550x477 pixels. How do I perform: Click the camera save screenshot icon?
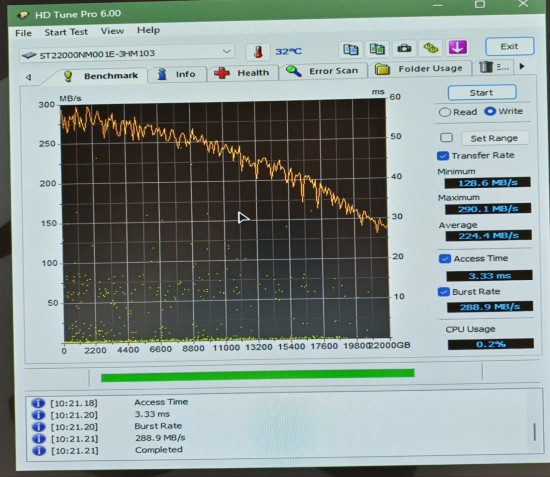(x=404, y=48)
